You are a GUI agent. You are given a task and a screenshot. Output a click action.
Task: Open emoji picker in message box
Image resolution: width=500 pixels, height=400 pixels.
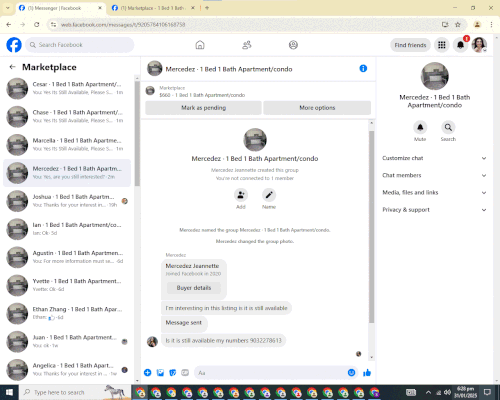click(351, 373)
